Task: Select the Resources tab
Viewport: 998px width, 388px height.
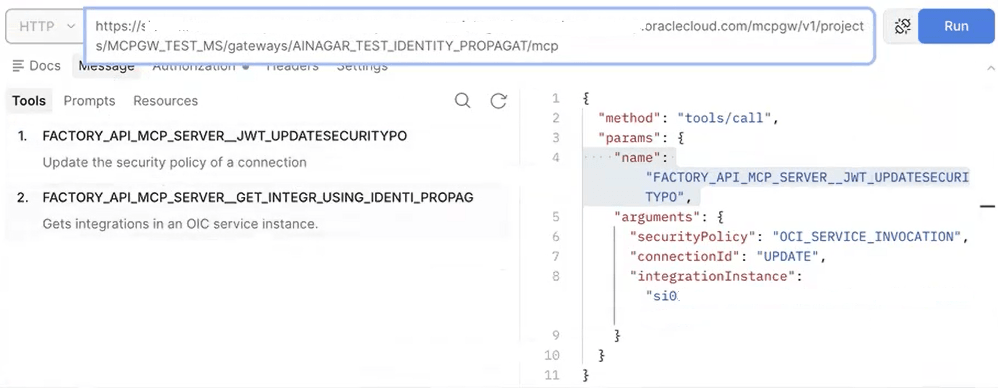Action: click(x=165, y=100)
